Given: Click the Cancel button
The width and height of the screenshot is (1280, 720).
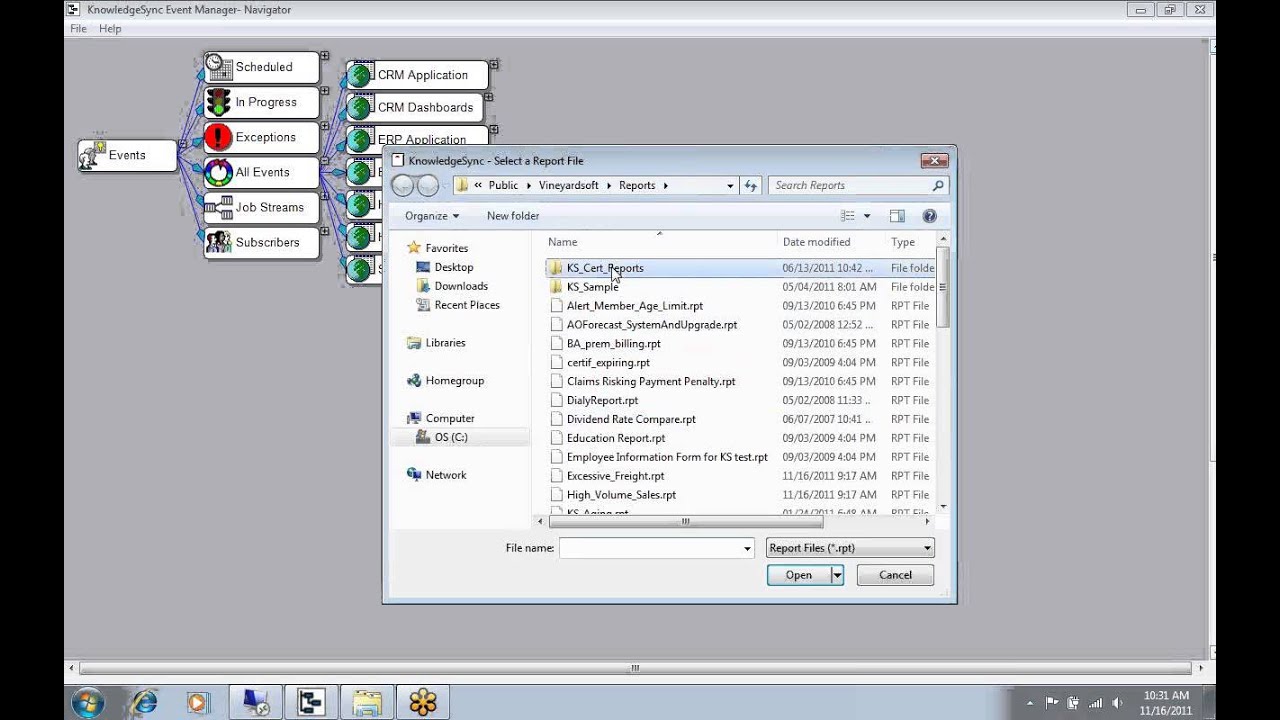Looking at the screenshot, I should pyautogui.click(x=895, y=575).
